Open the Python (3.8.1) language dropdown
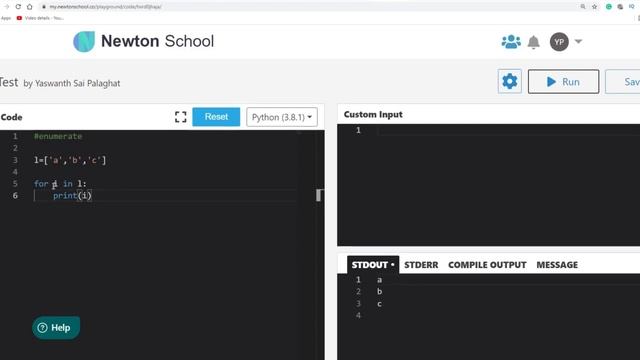The height and width of the screenshot is (360, 640). point(282,117)
